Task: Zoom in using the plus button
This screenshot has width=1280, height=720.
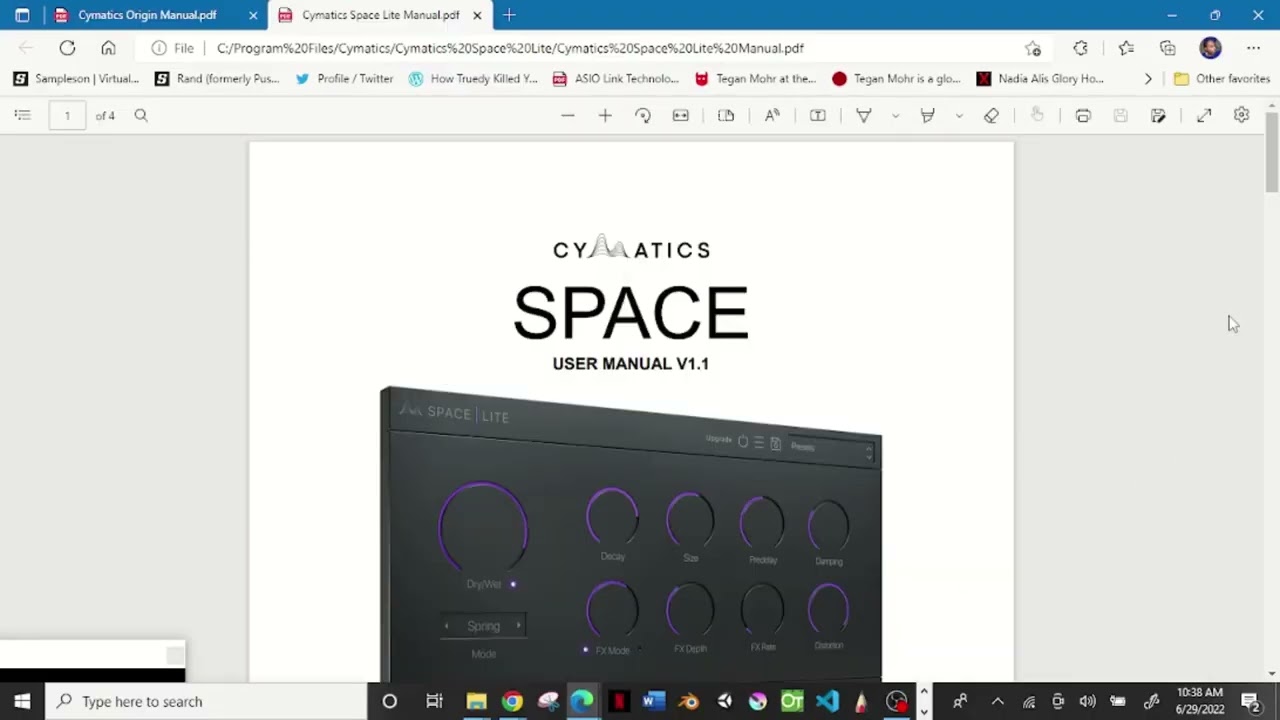Action: pos(605,116)
